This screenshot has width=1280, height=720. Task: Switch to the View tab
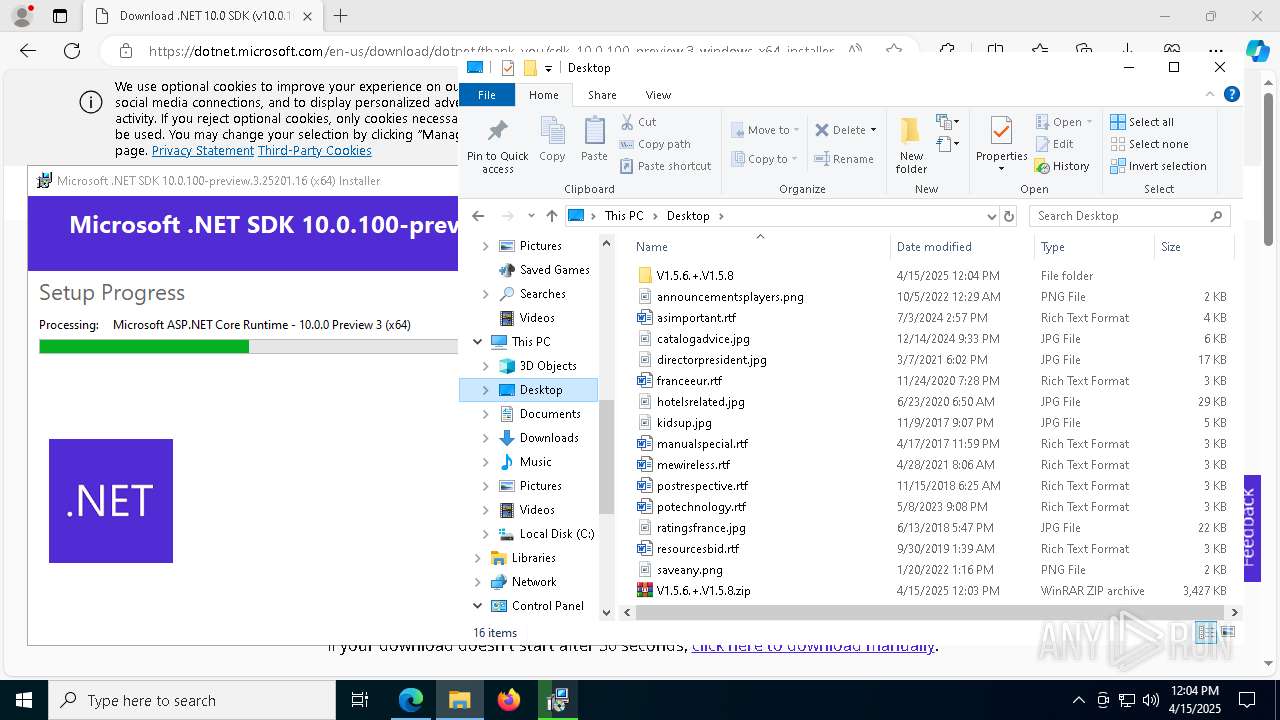pos(658,95)
